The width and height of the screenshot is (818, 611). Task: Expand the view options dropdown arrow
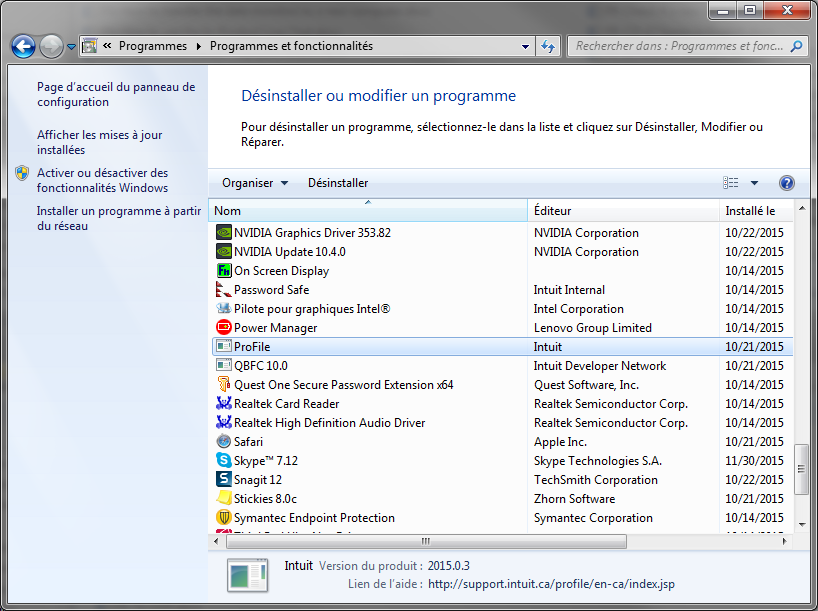pyautogui.click(x=754, y=183)
